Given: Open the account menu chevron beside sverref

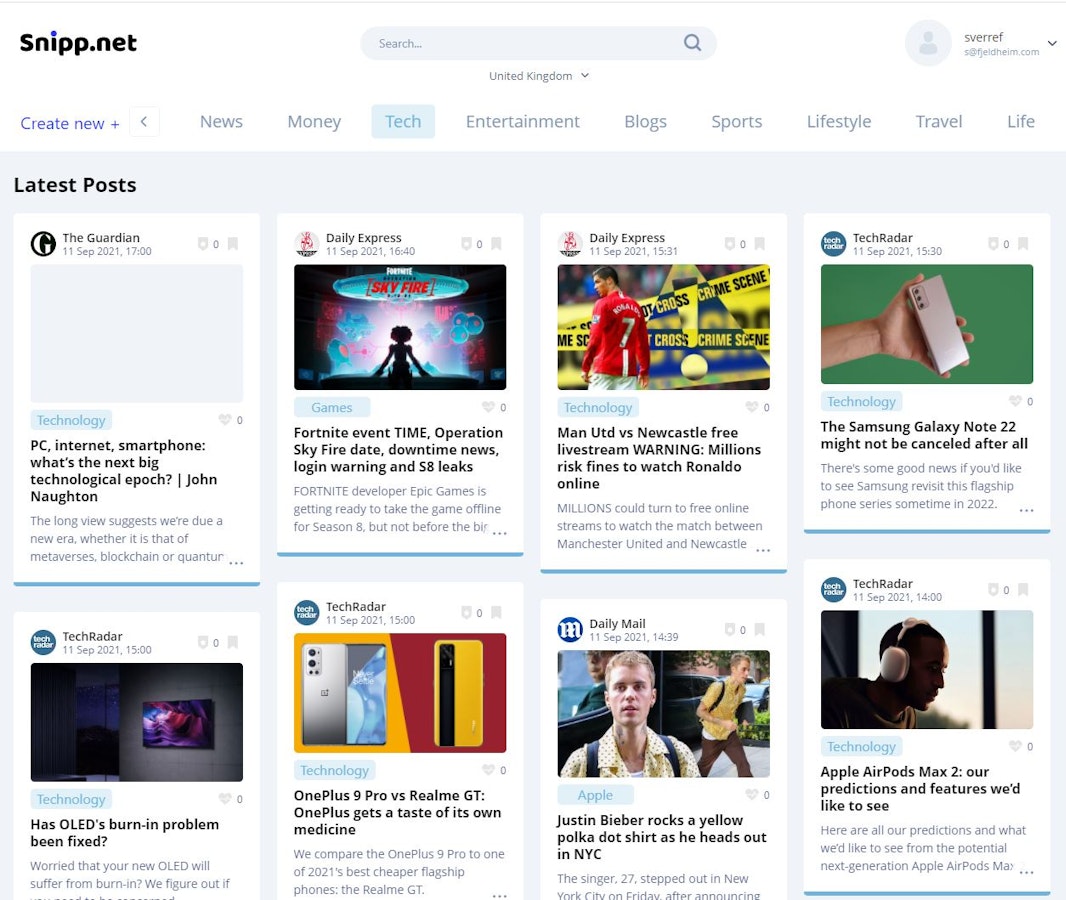Looking at the screenshot, I should coord(1052,43).
